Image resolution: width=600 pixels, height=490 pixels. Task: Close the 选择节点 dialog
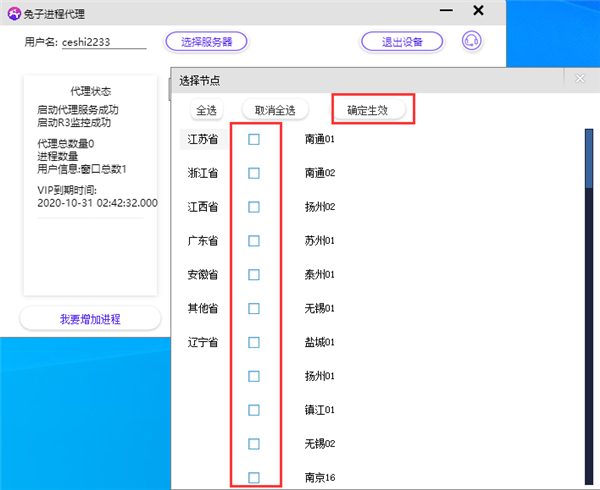coord(580,79)
